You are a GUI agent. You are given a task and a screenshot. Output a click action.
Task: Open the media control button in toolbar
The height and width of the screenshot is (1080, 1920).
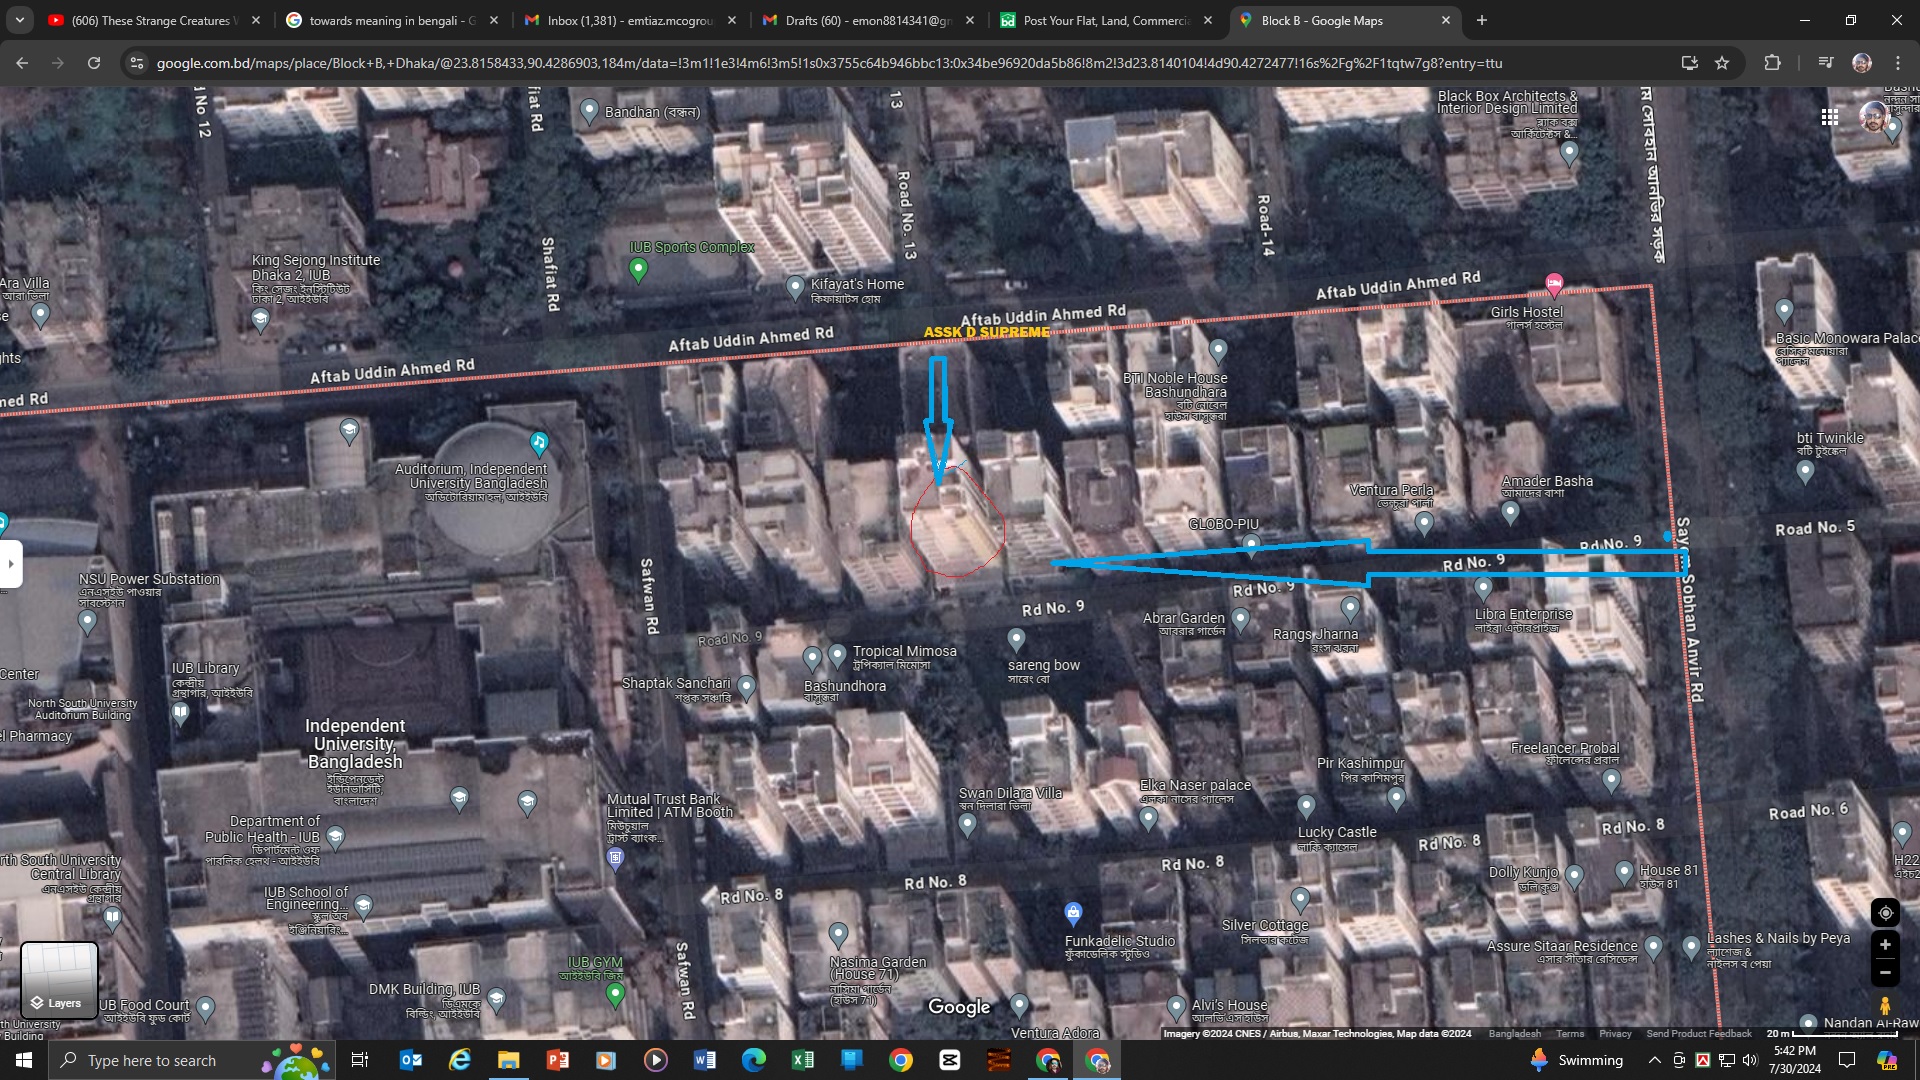coord(1825,63)
